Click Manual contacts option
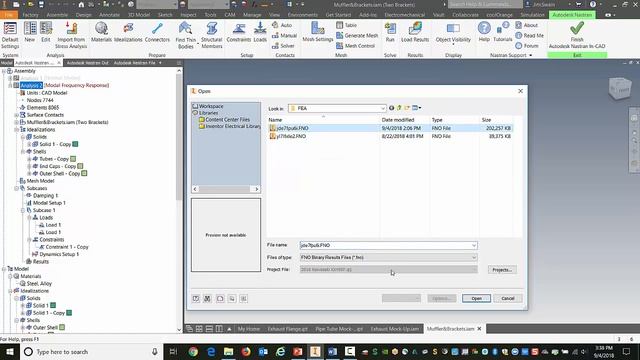The image size is (640, 360). tap(284, 36)
